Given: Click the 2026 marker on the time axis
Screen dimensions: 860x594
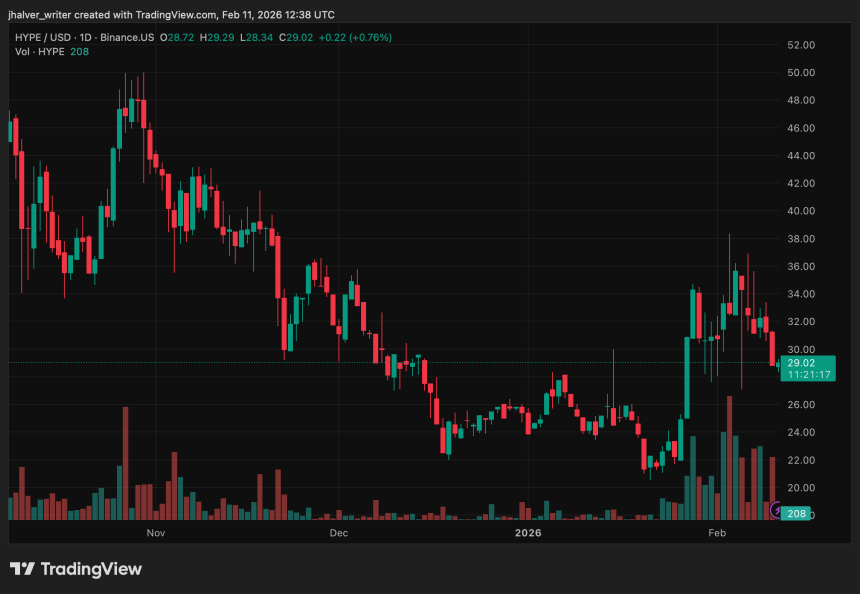Looking at the screenshot, I should click(x=528, y=533).
